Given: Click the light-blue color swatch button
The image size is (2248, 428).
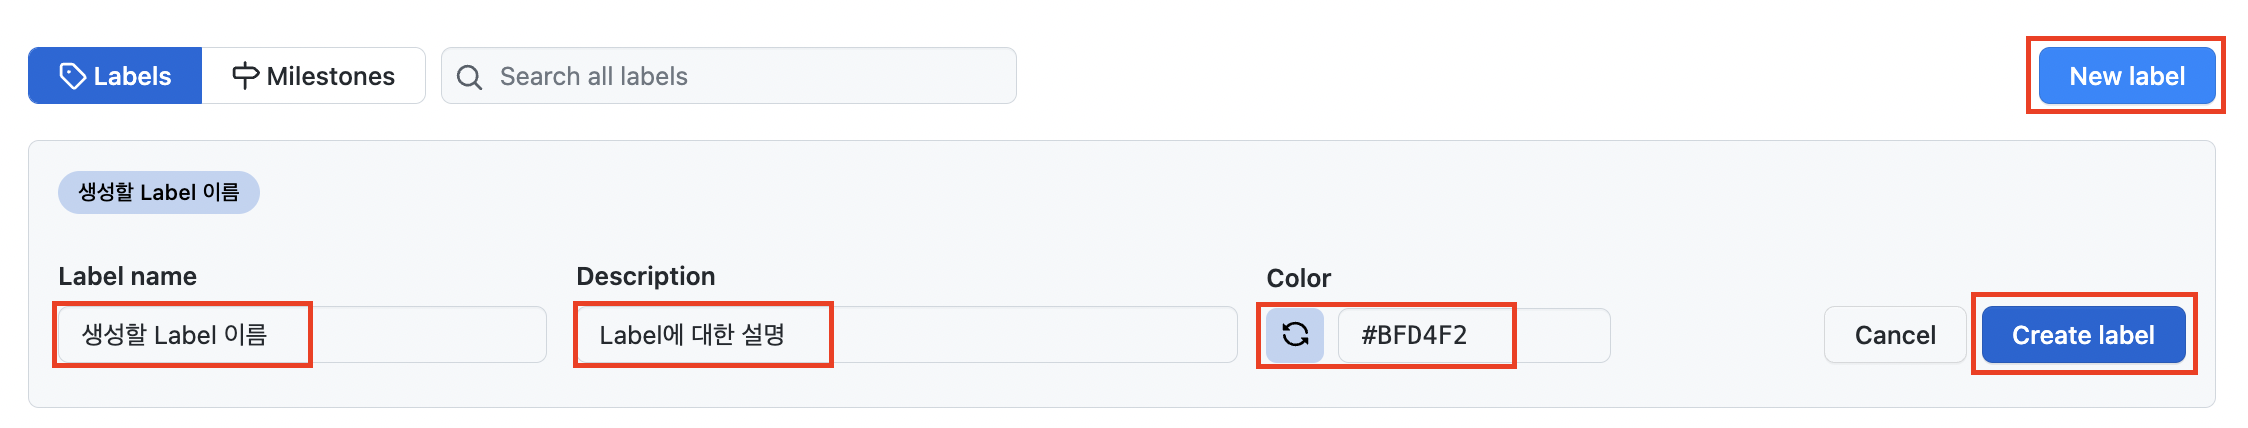Looking at the screenshot, I should (x=1295, y=335).
